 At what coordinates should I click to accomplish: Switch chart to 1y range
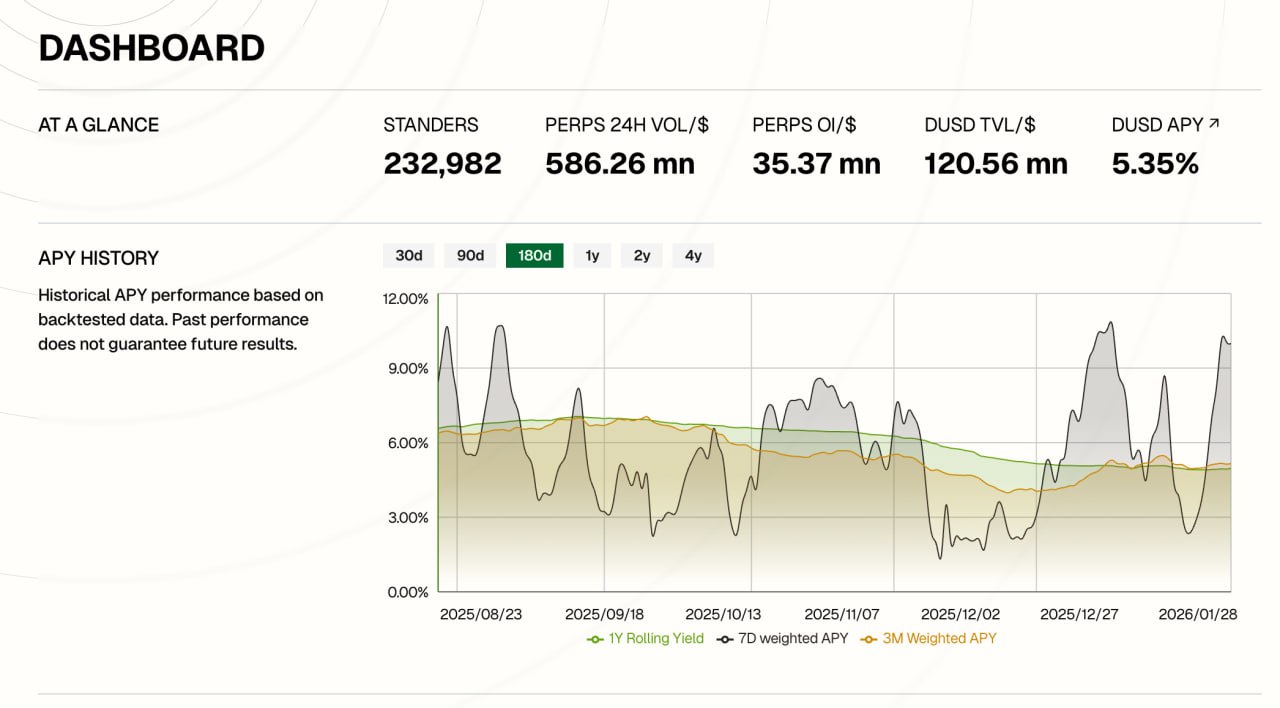click(592, 256)
